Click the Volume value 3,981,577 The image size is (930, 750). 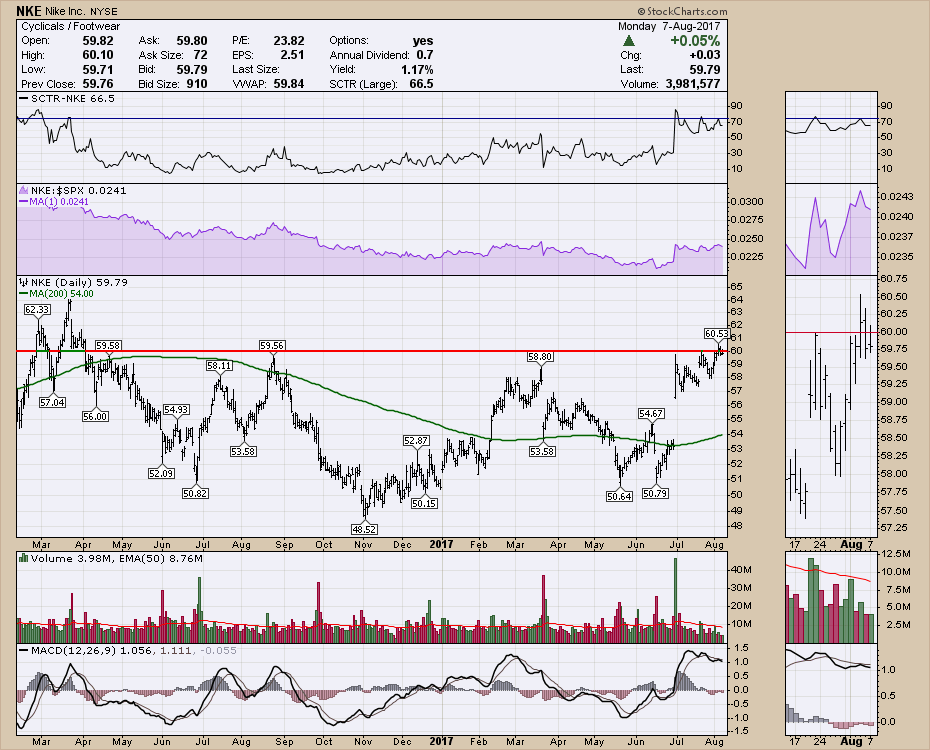tap(693, 84)
